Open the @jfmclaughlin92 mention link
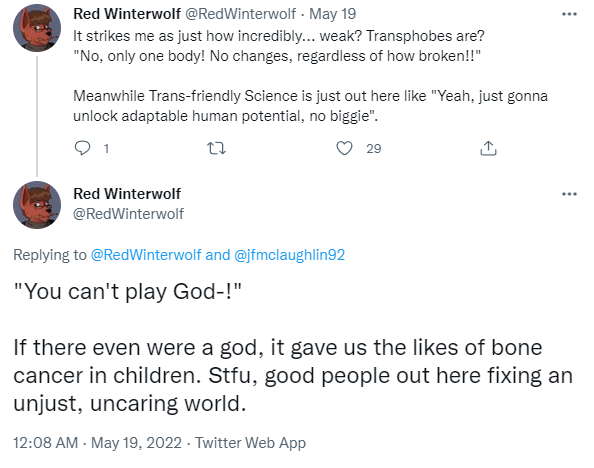The image size is (594, 468). point(289,255)
